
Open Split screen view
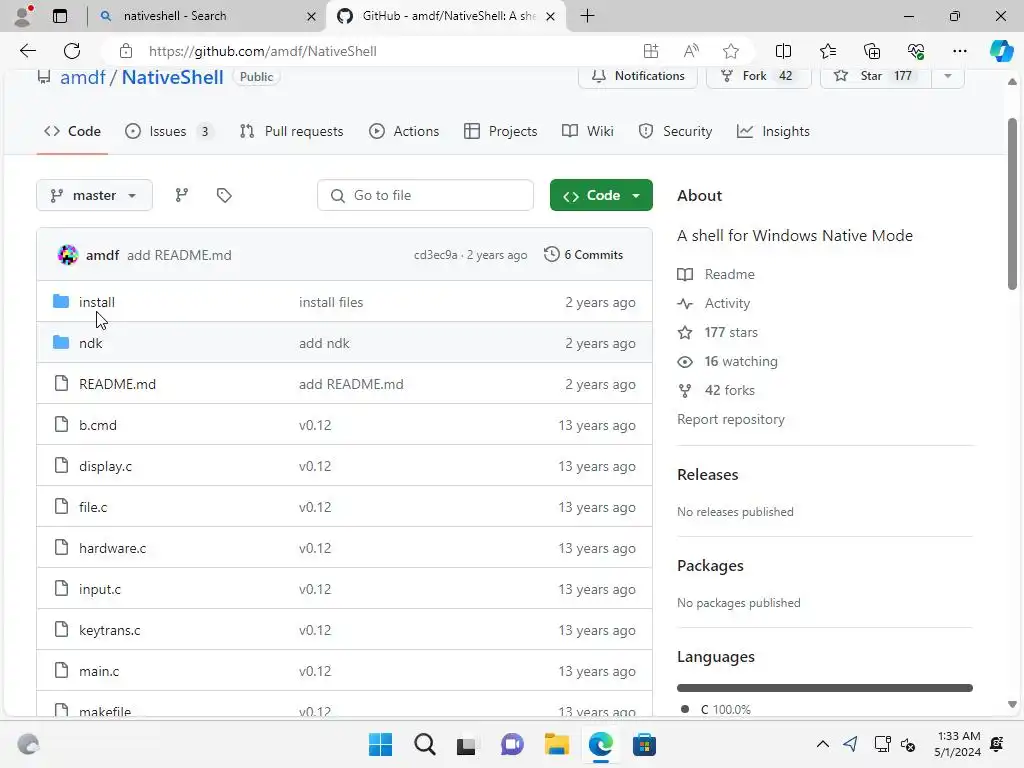pyautogui.click(x=783, y=51)
